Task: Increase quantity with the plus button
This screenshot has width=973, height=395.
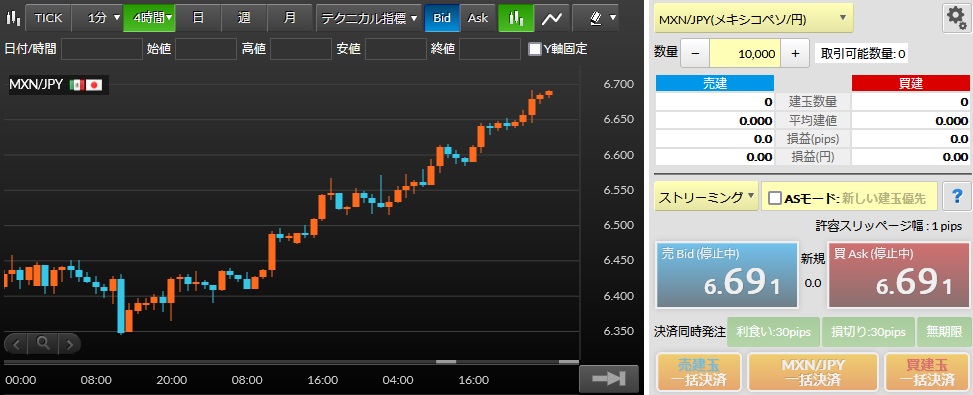Action: [796, 54]
